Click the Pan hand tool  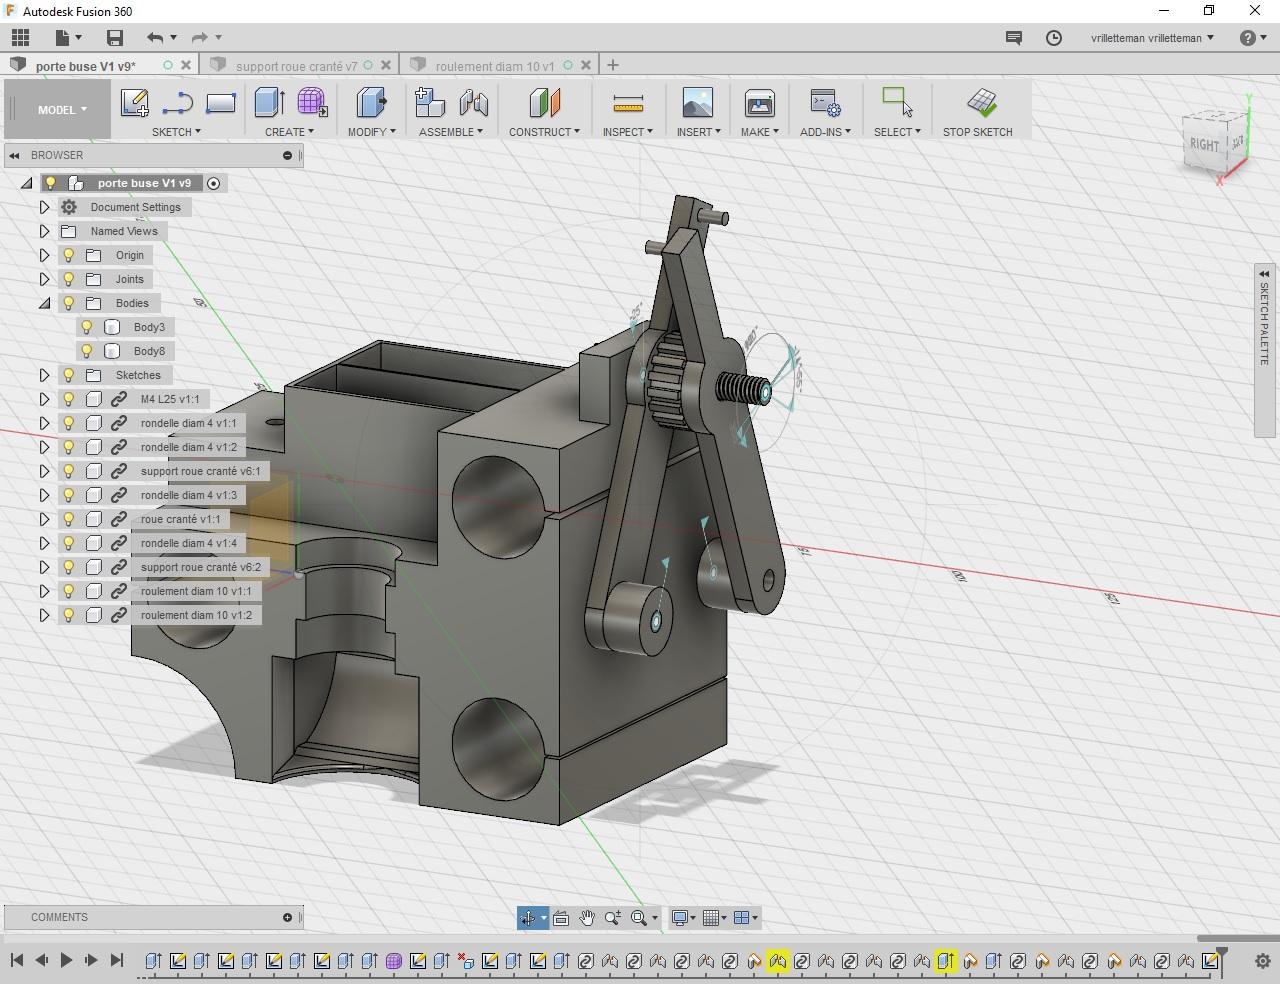click(x=587, y=918)
